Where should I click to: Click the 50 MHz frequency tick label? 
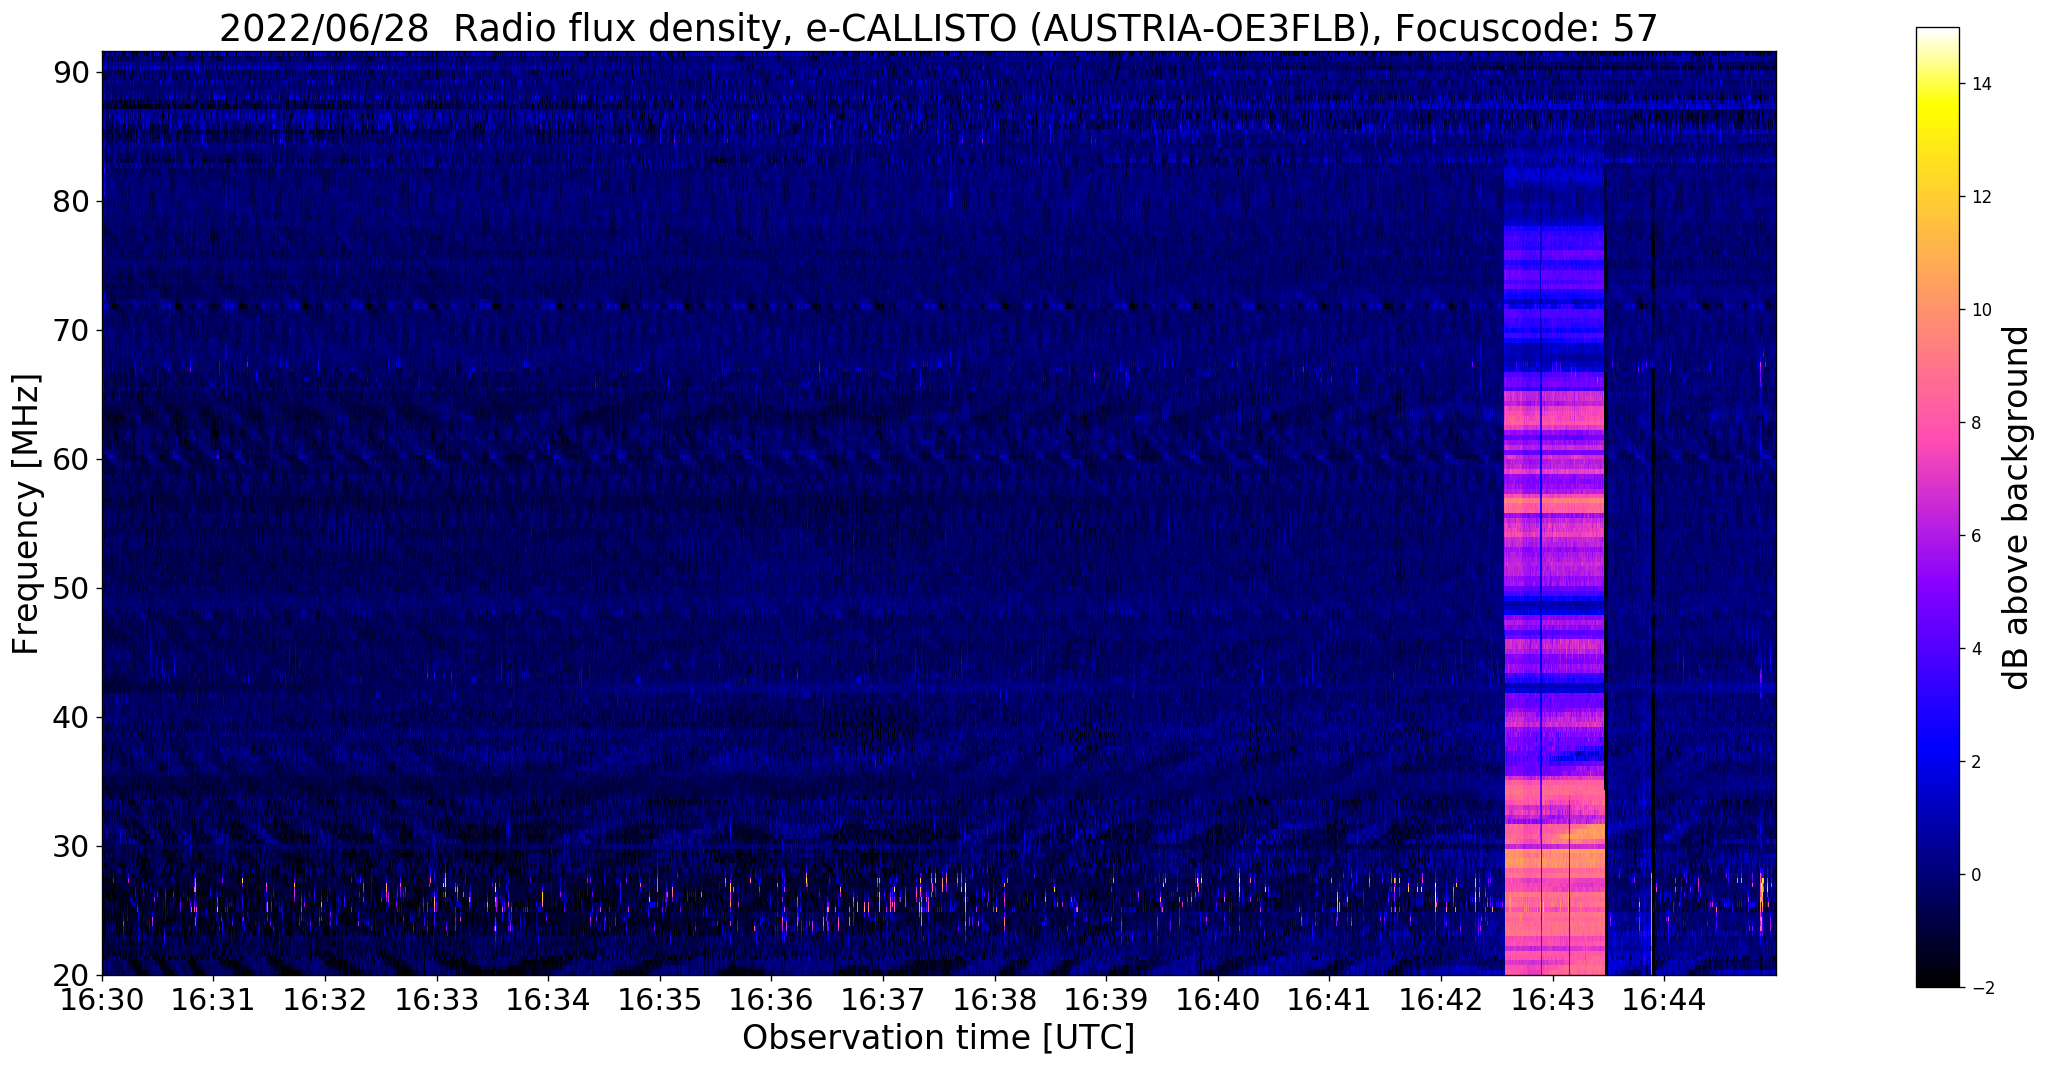coord(72,589)
